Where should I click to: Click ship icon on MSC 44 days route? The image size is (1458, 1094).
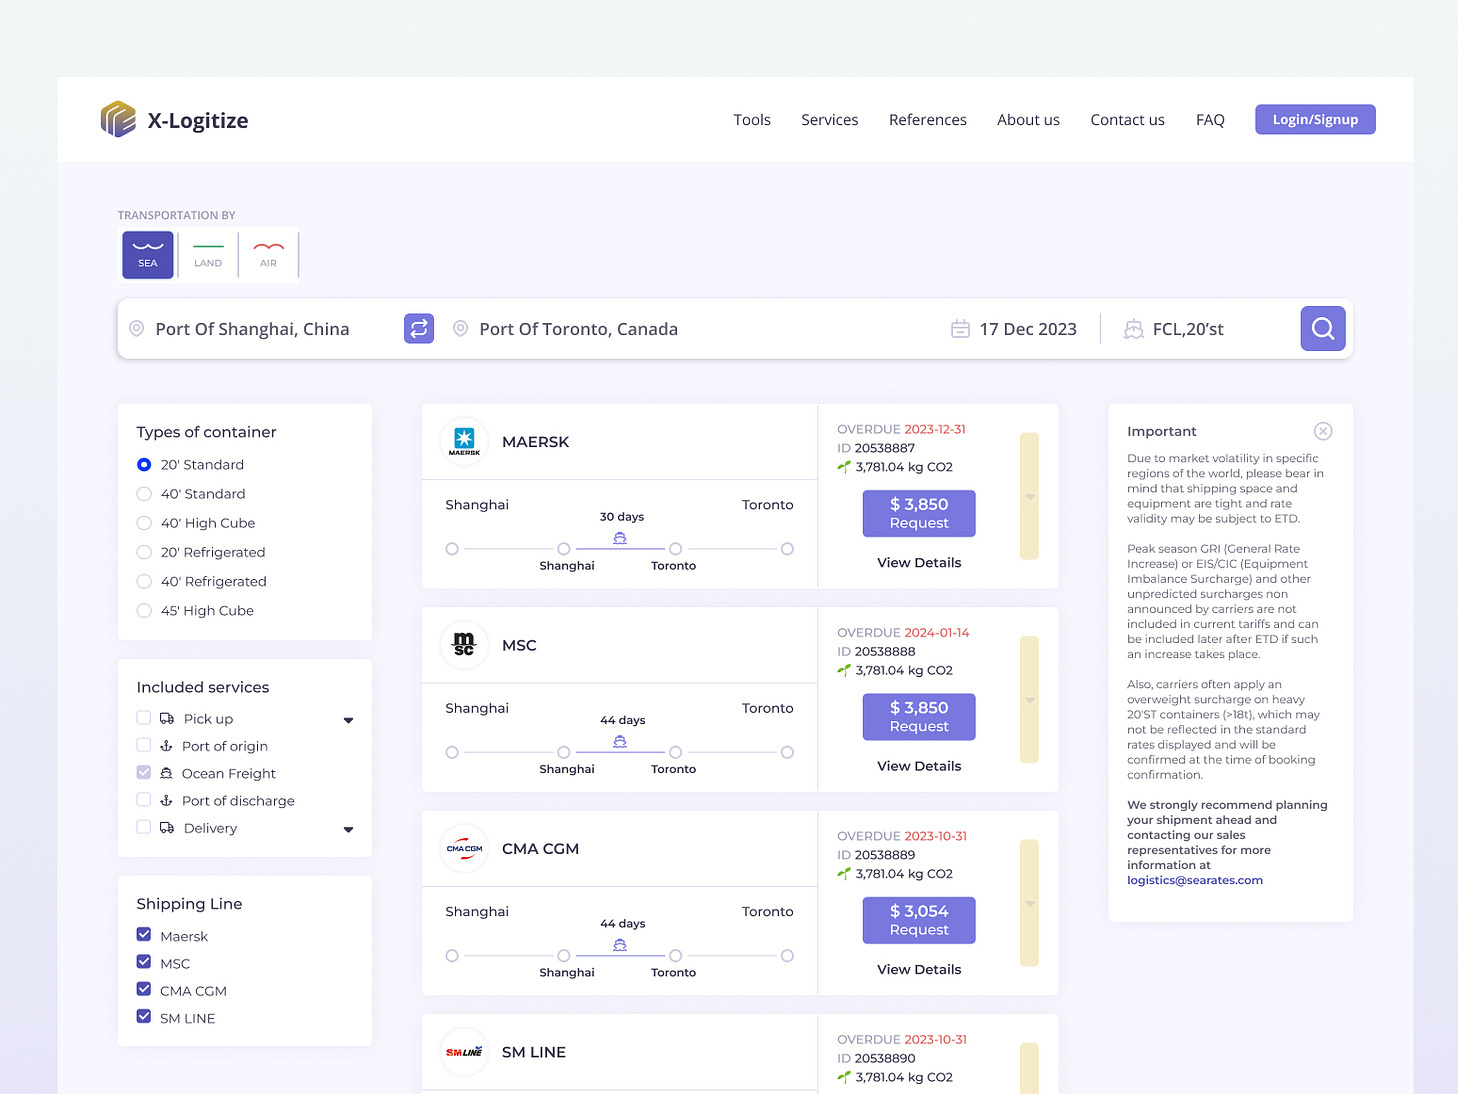click(x=620, y=741)
